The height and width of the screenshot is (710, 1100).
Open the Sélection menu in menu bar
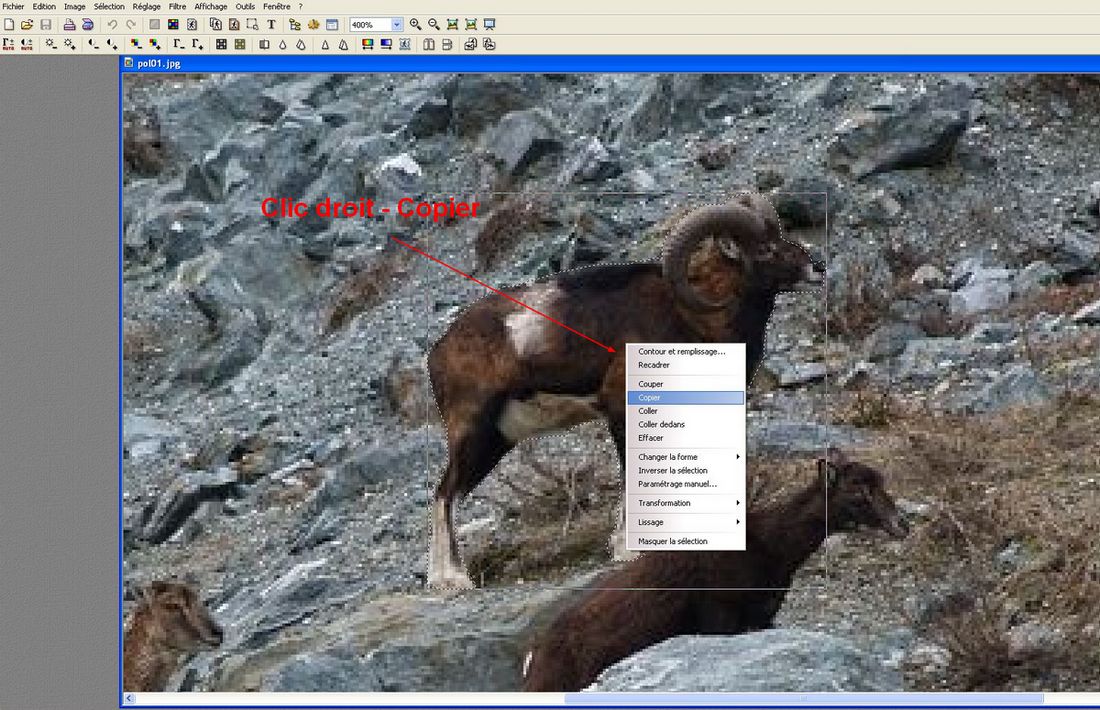click(109, 6)
